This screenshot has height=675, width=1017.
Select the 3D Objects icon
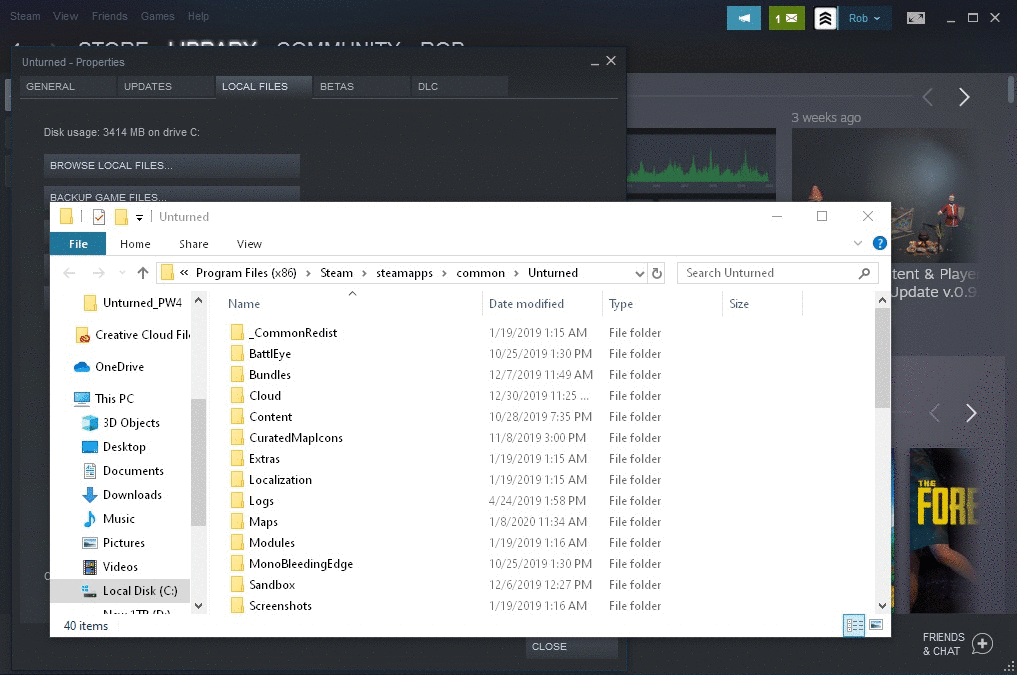pyautogui.click(x=90, y=423)
